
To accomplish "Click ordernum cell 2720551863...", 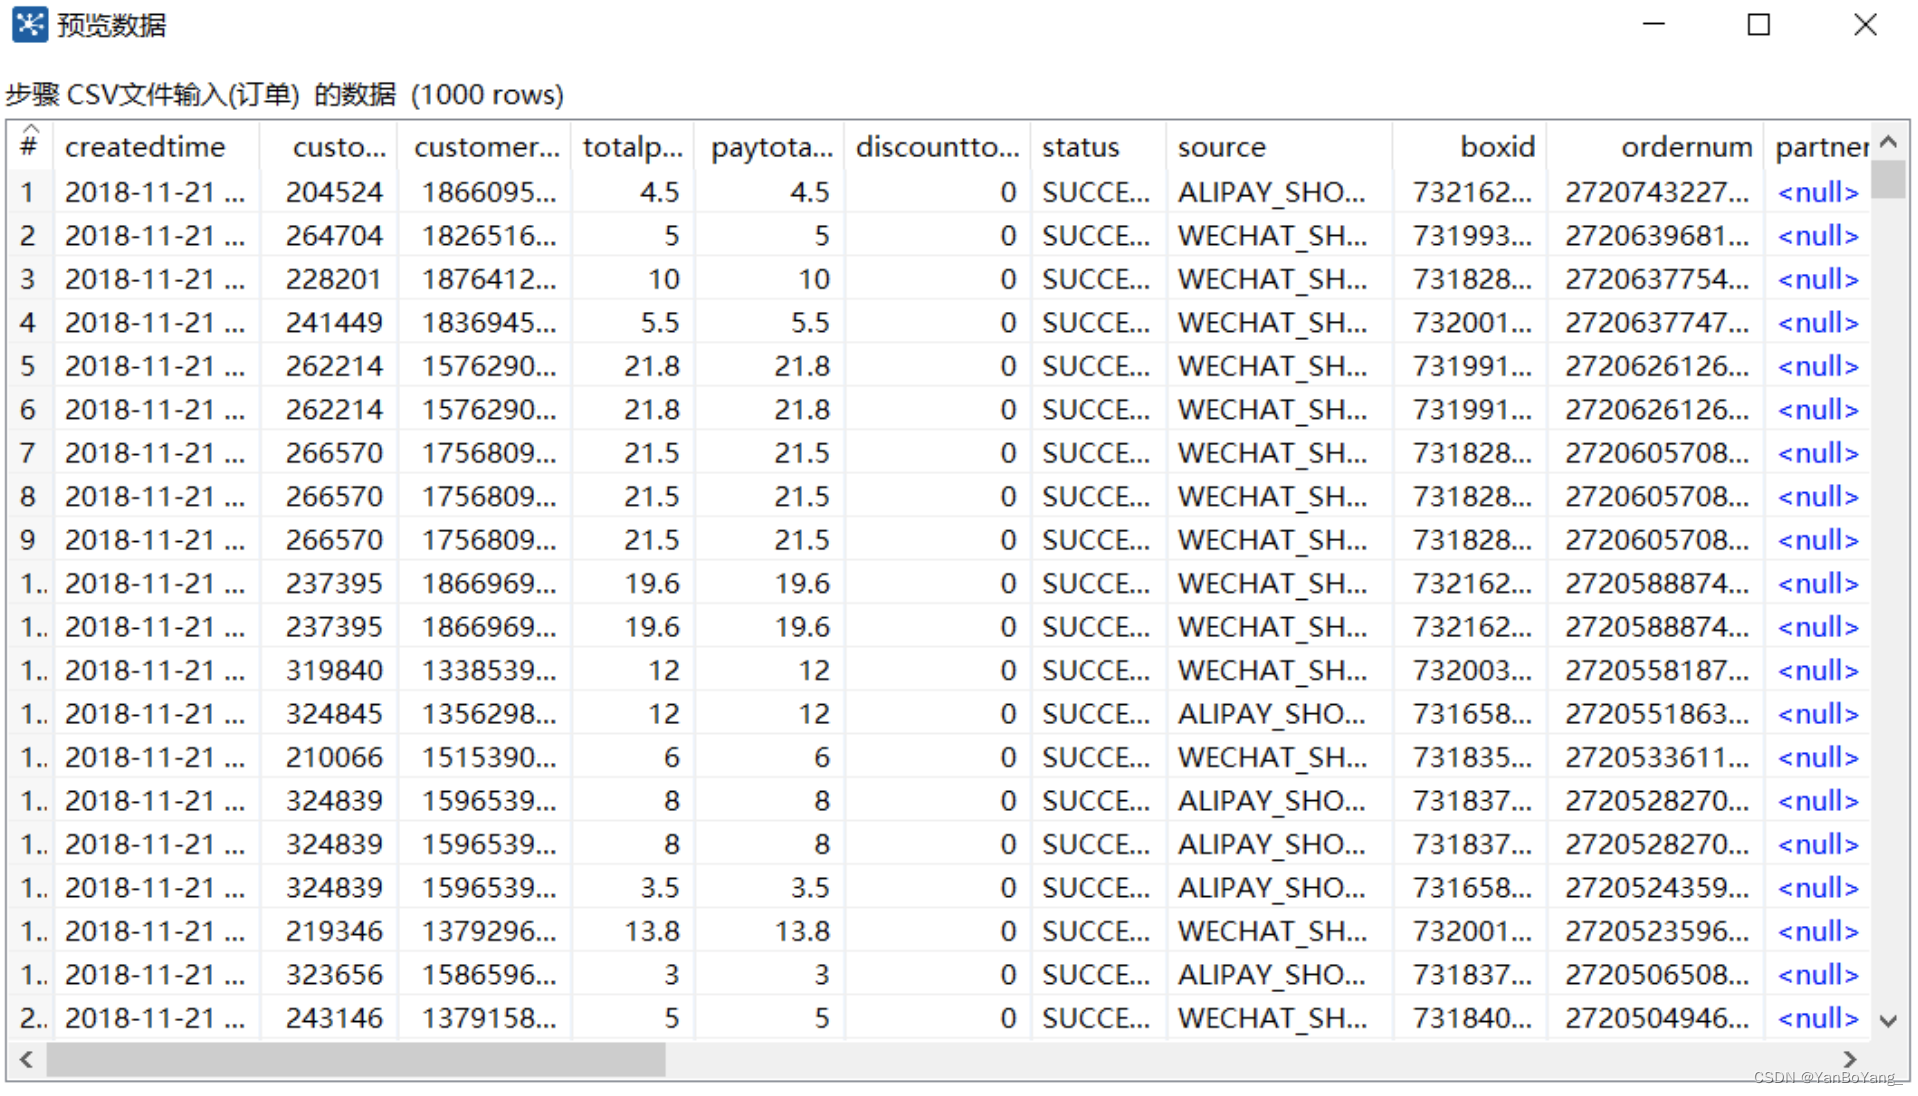I will [x=1658, y=714].
